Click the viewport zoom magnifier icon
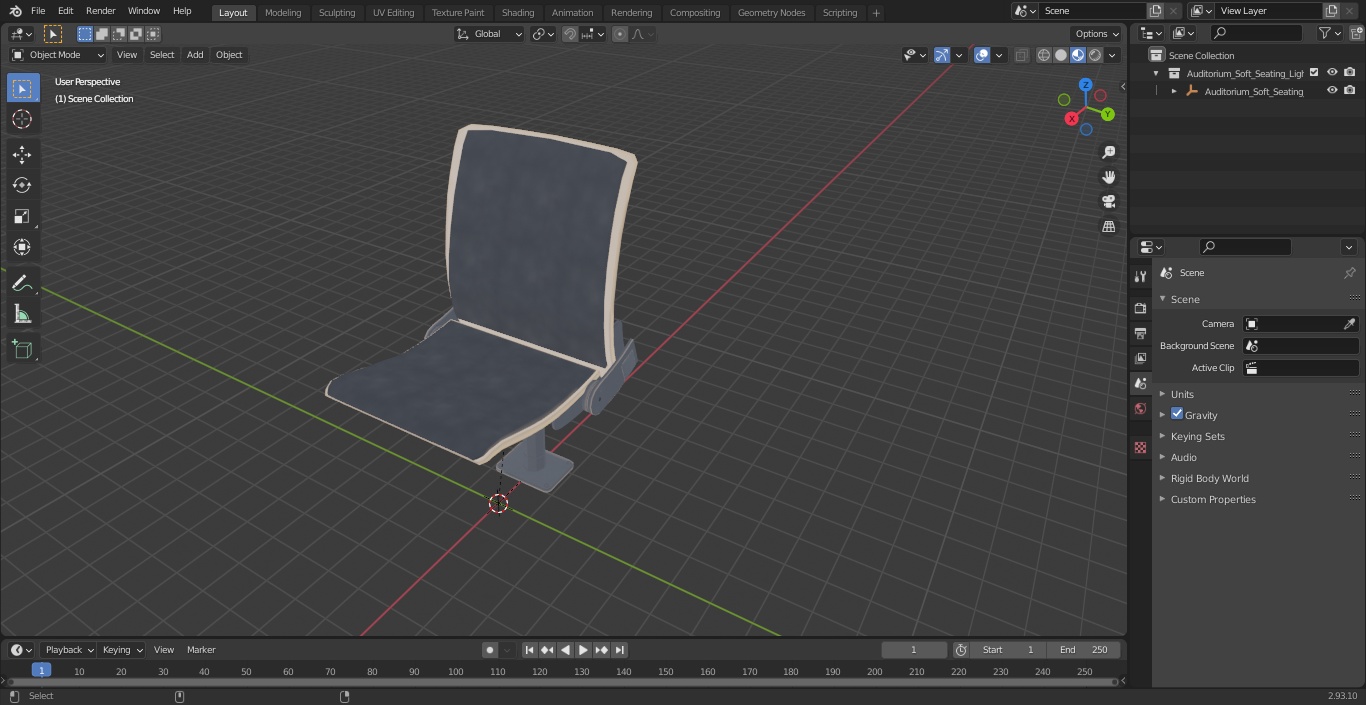This screenshot has width=1366, height=705. coord(1108,152)
